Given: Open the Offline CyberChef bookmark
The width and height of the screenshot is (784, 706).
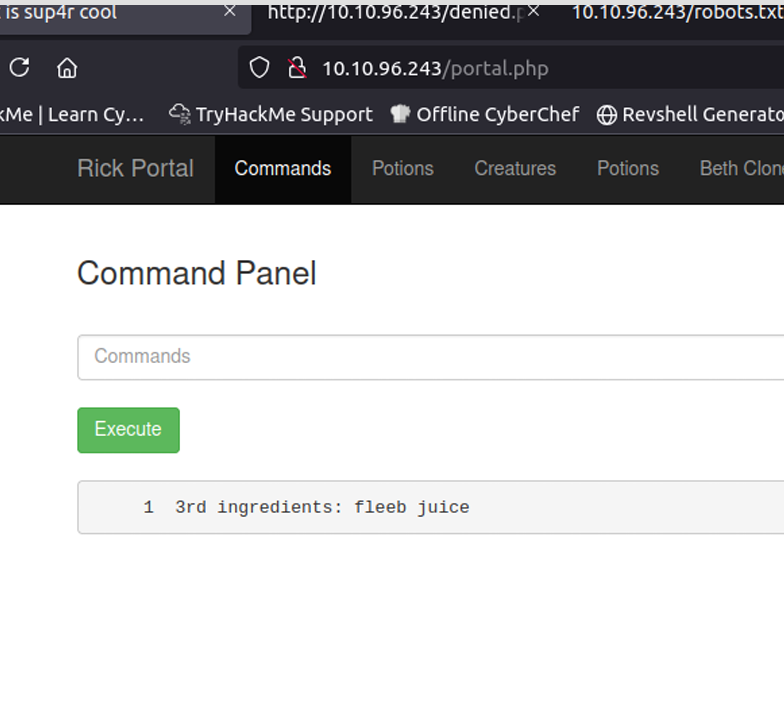Looking at the screenshot, I should pyautogui.click(x=485, y=114).
